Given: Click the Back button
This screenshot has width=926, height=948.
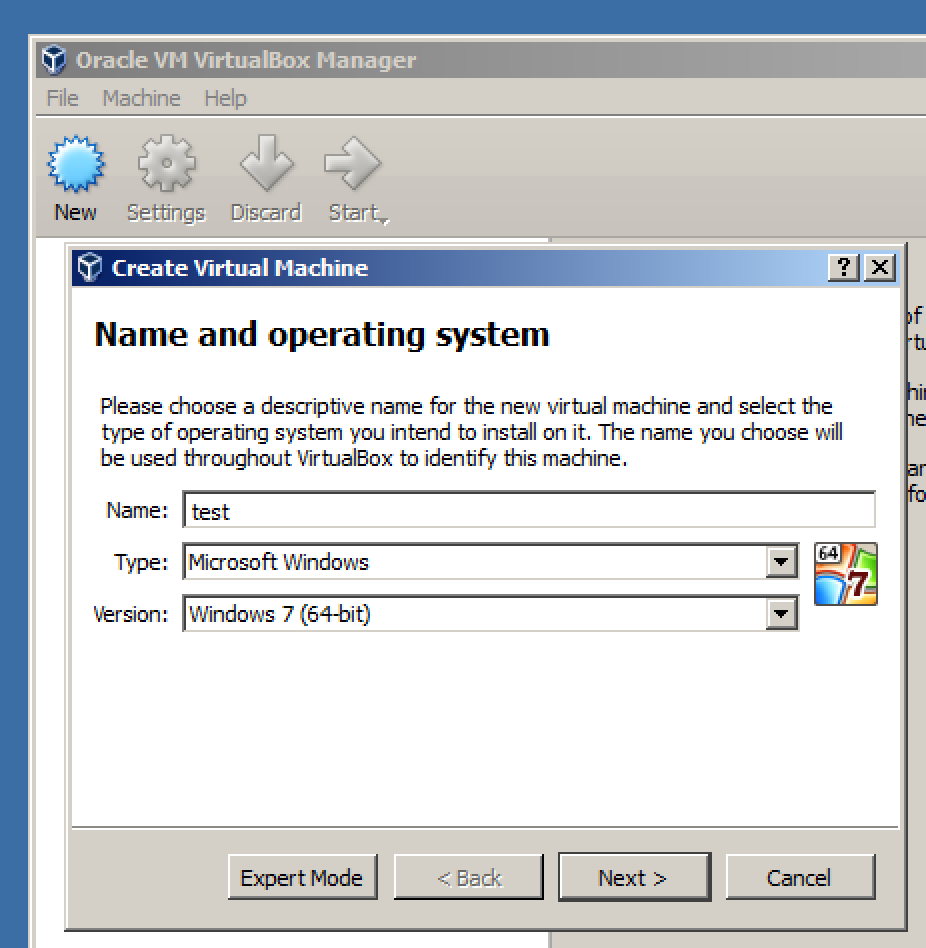Looking at the screenshot, I should tap(468, 877).
